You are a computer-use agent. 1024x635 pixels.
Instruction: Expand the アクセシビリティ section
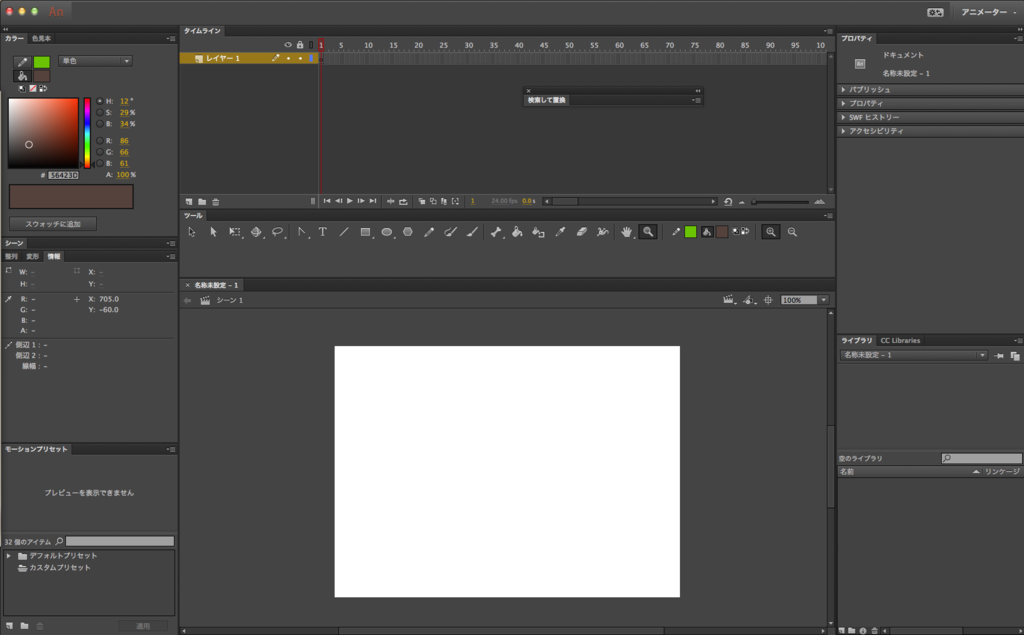click(843, 131)
